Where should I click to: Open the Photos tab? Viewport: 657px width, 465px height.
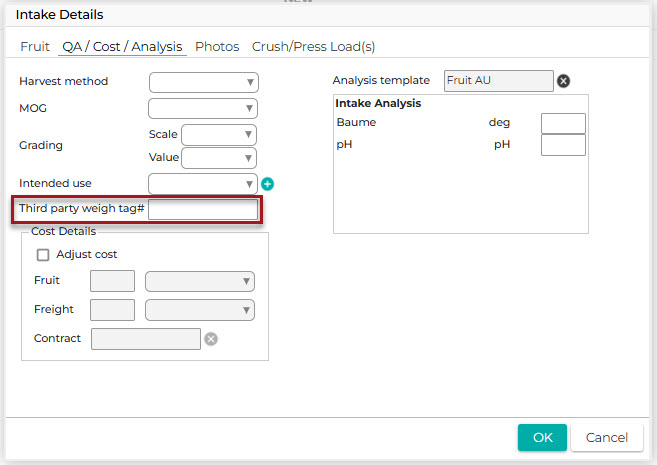[x=217, y=47]
